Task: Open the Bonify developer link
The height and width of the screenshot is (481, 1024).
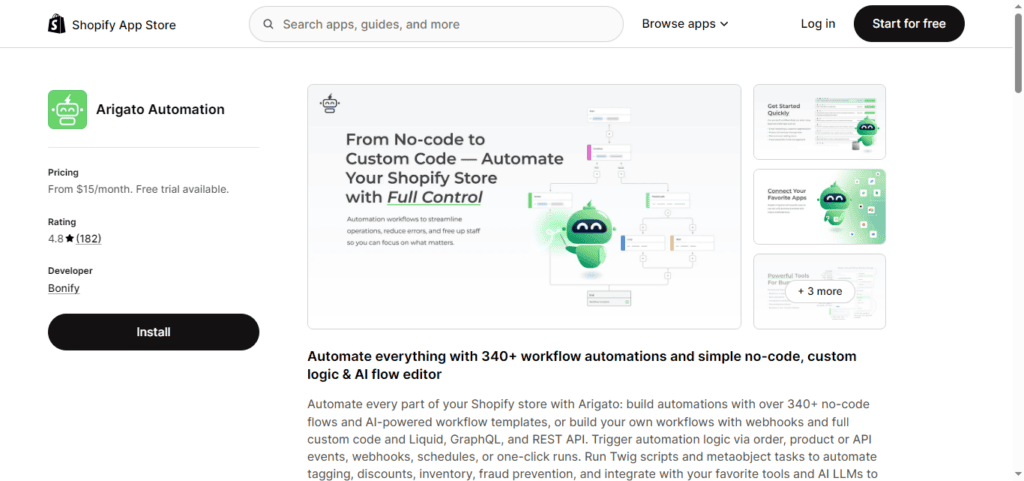Action: pyautogui.click(x=64, y=288)
